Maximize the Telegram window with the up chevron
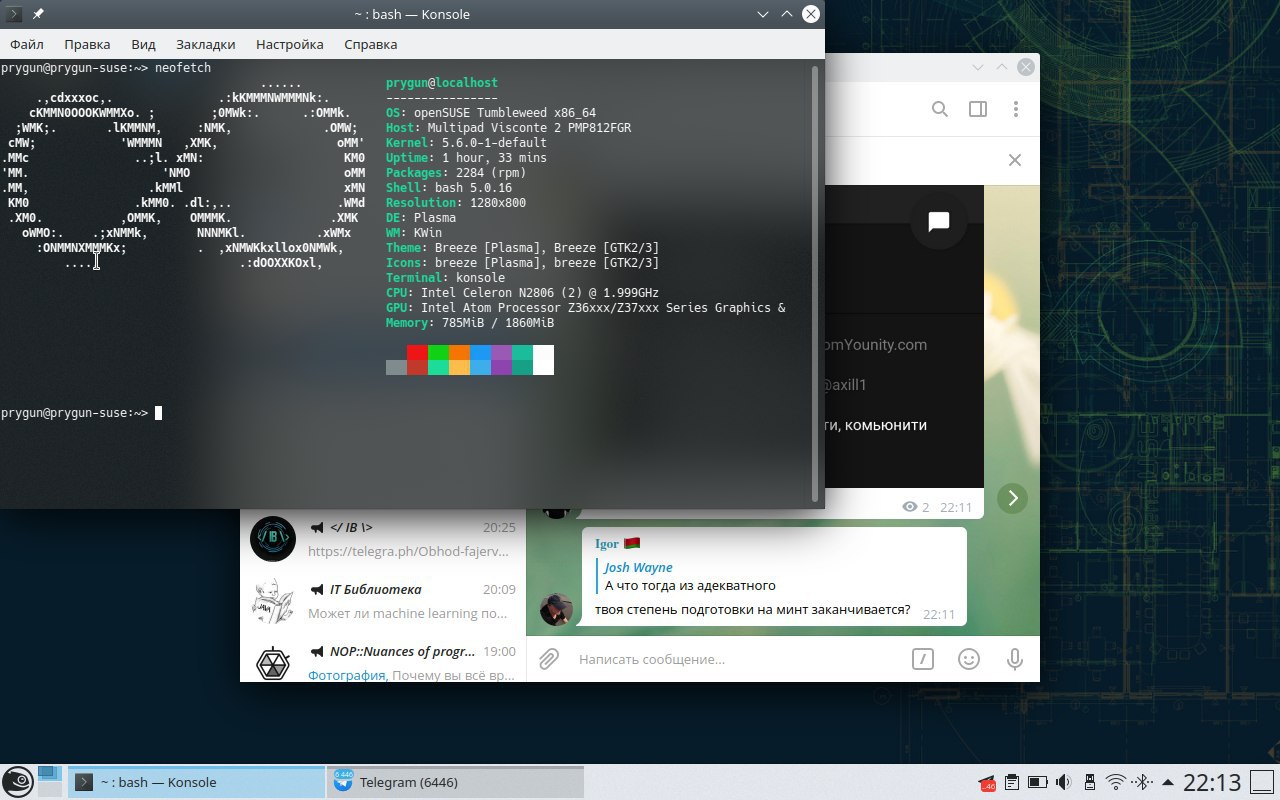The height and width of the screenshot is (800, 1280). (1002, 67)
